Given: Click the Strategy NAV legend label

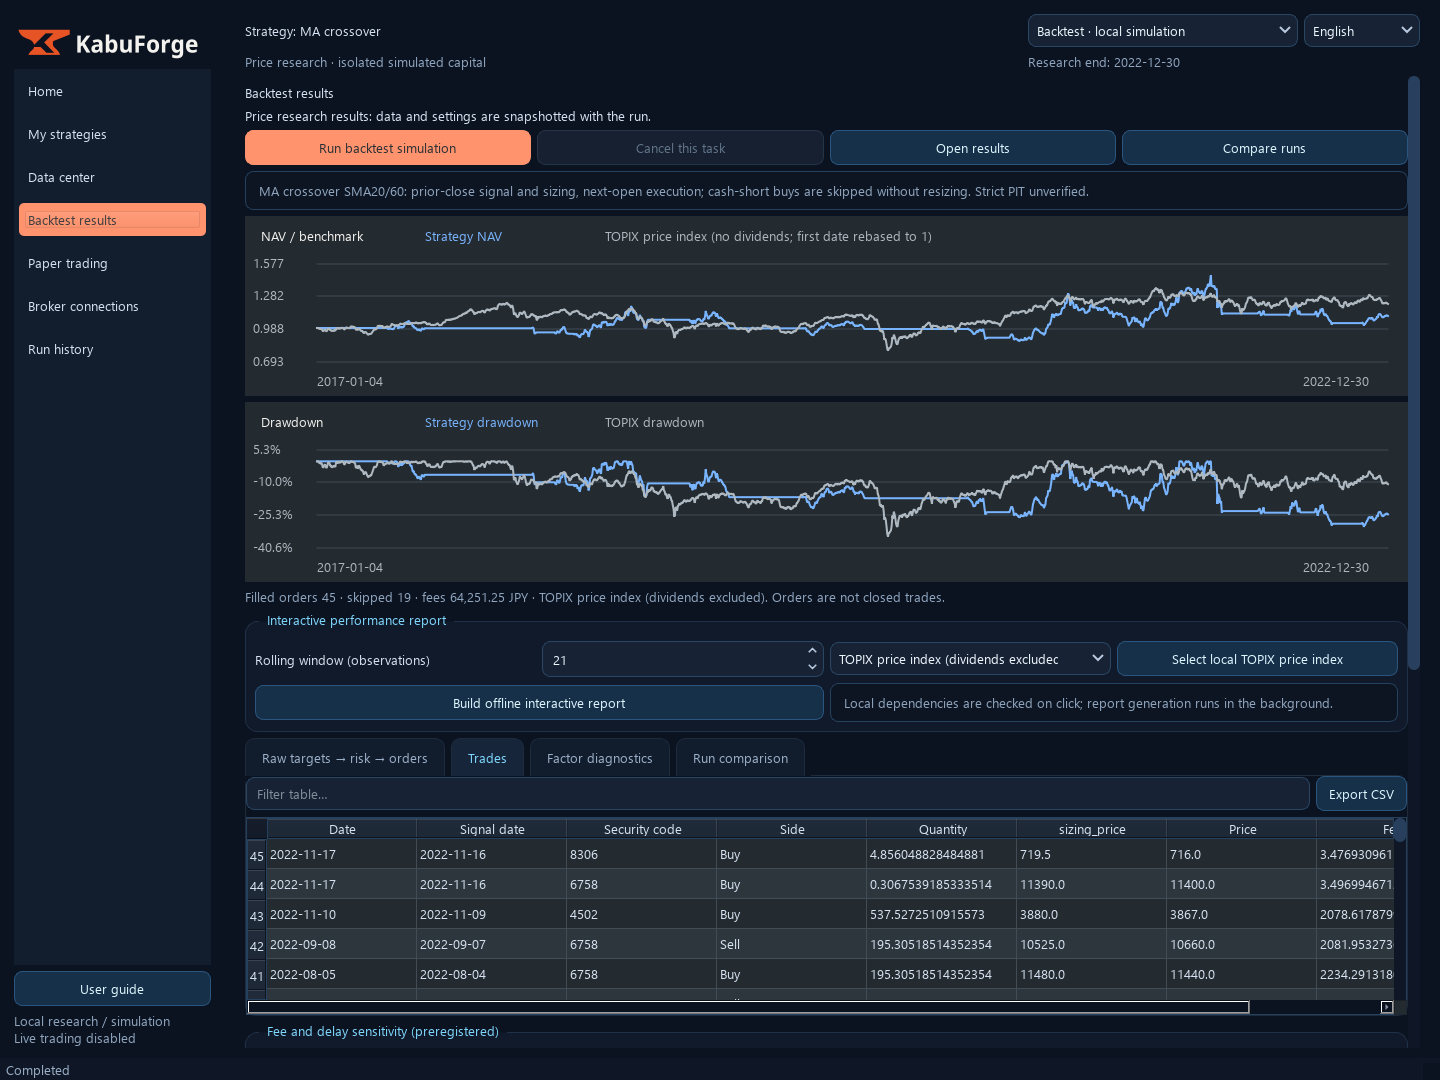Looking at the screenshot, I should [x=463, y=236].
